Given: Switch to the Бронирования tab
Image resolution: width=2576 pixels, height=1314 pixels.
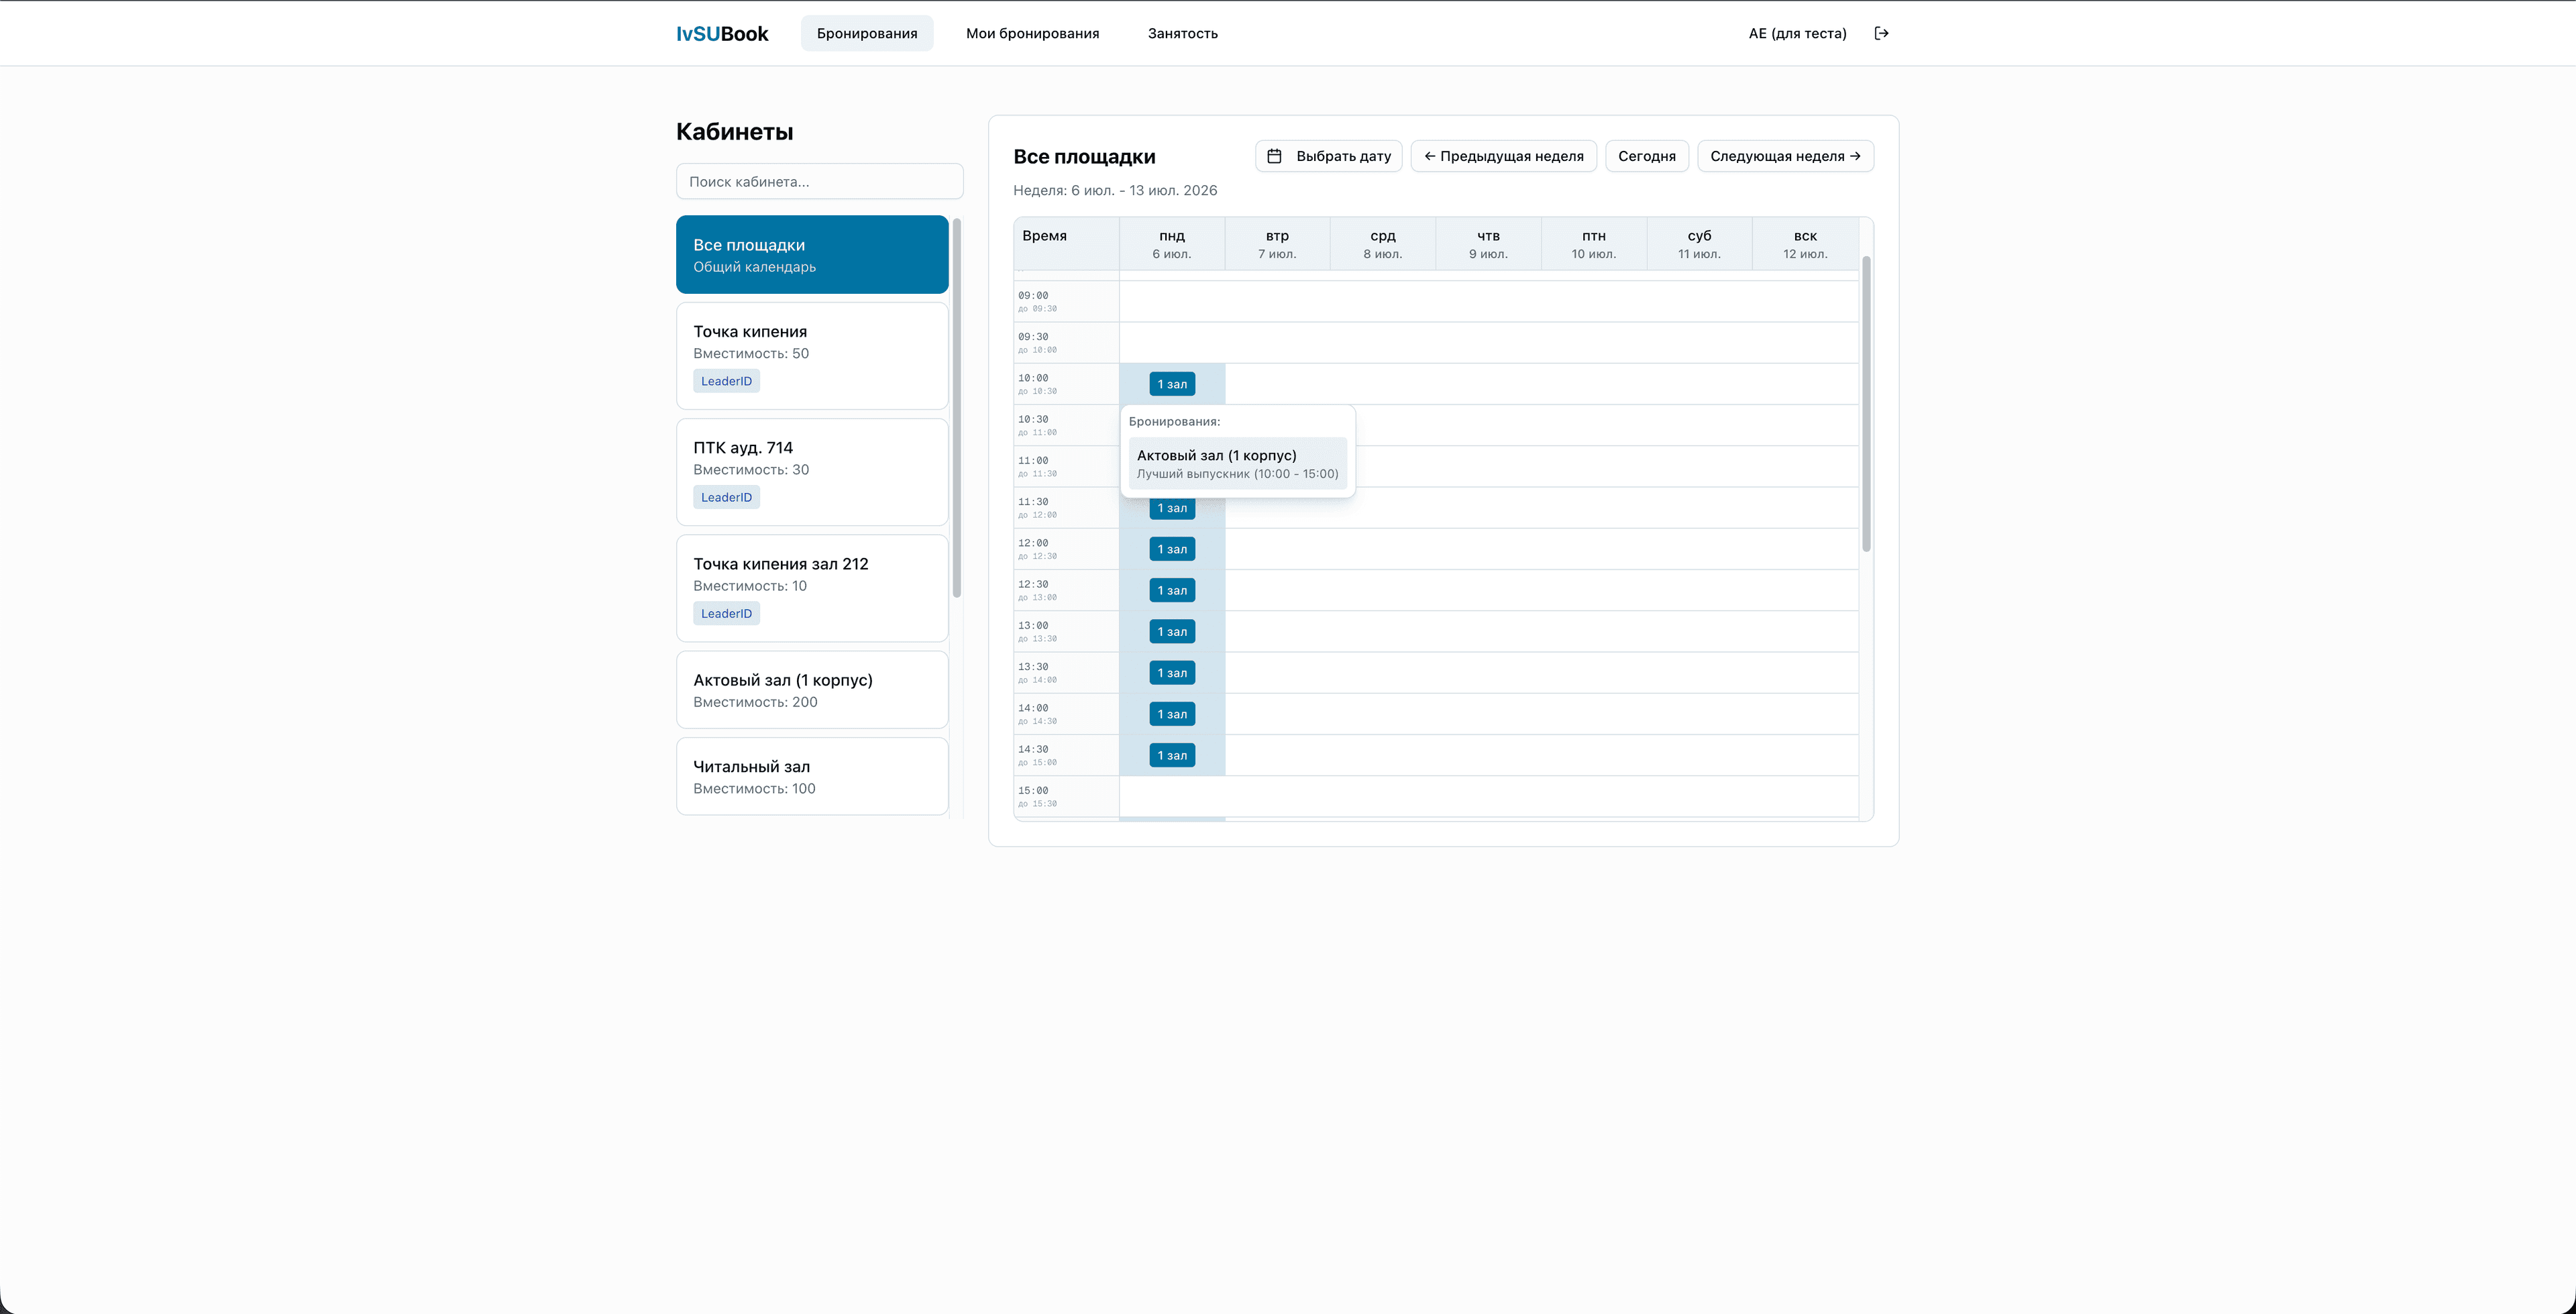Looking at the screenshot, I should 867,33.
